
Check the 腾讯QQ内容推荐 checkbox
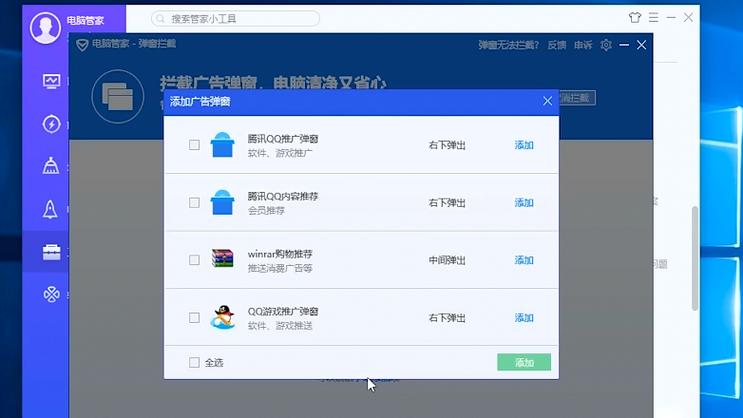194,203
